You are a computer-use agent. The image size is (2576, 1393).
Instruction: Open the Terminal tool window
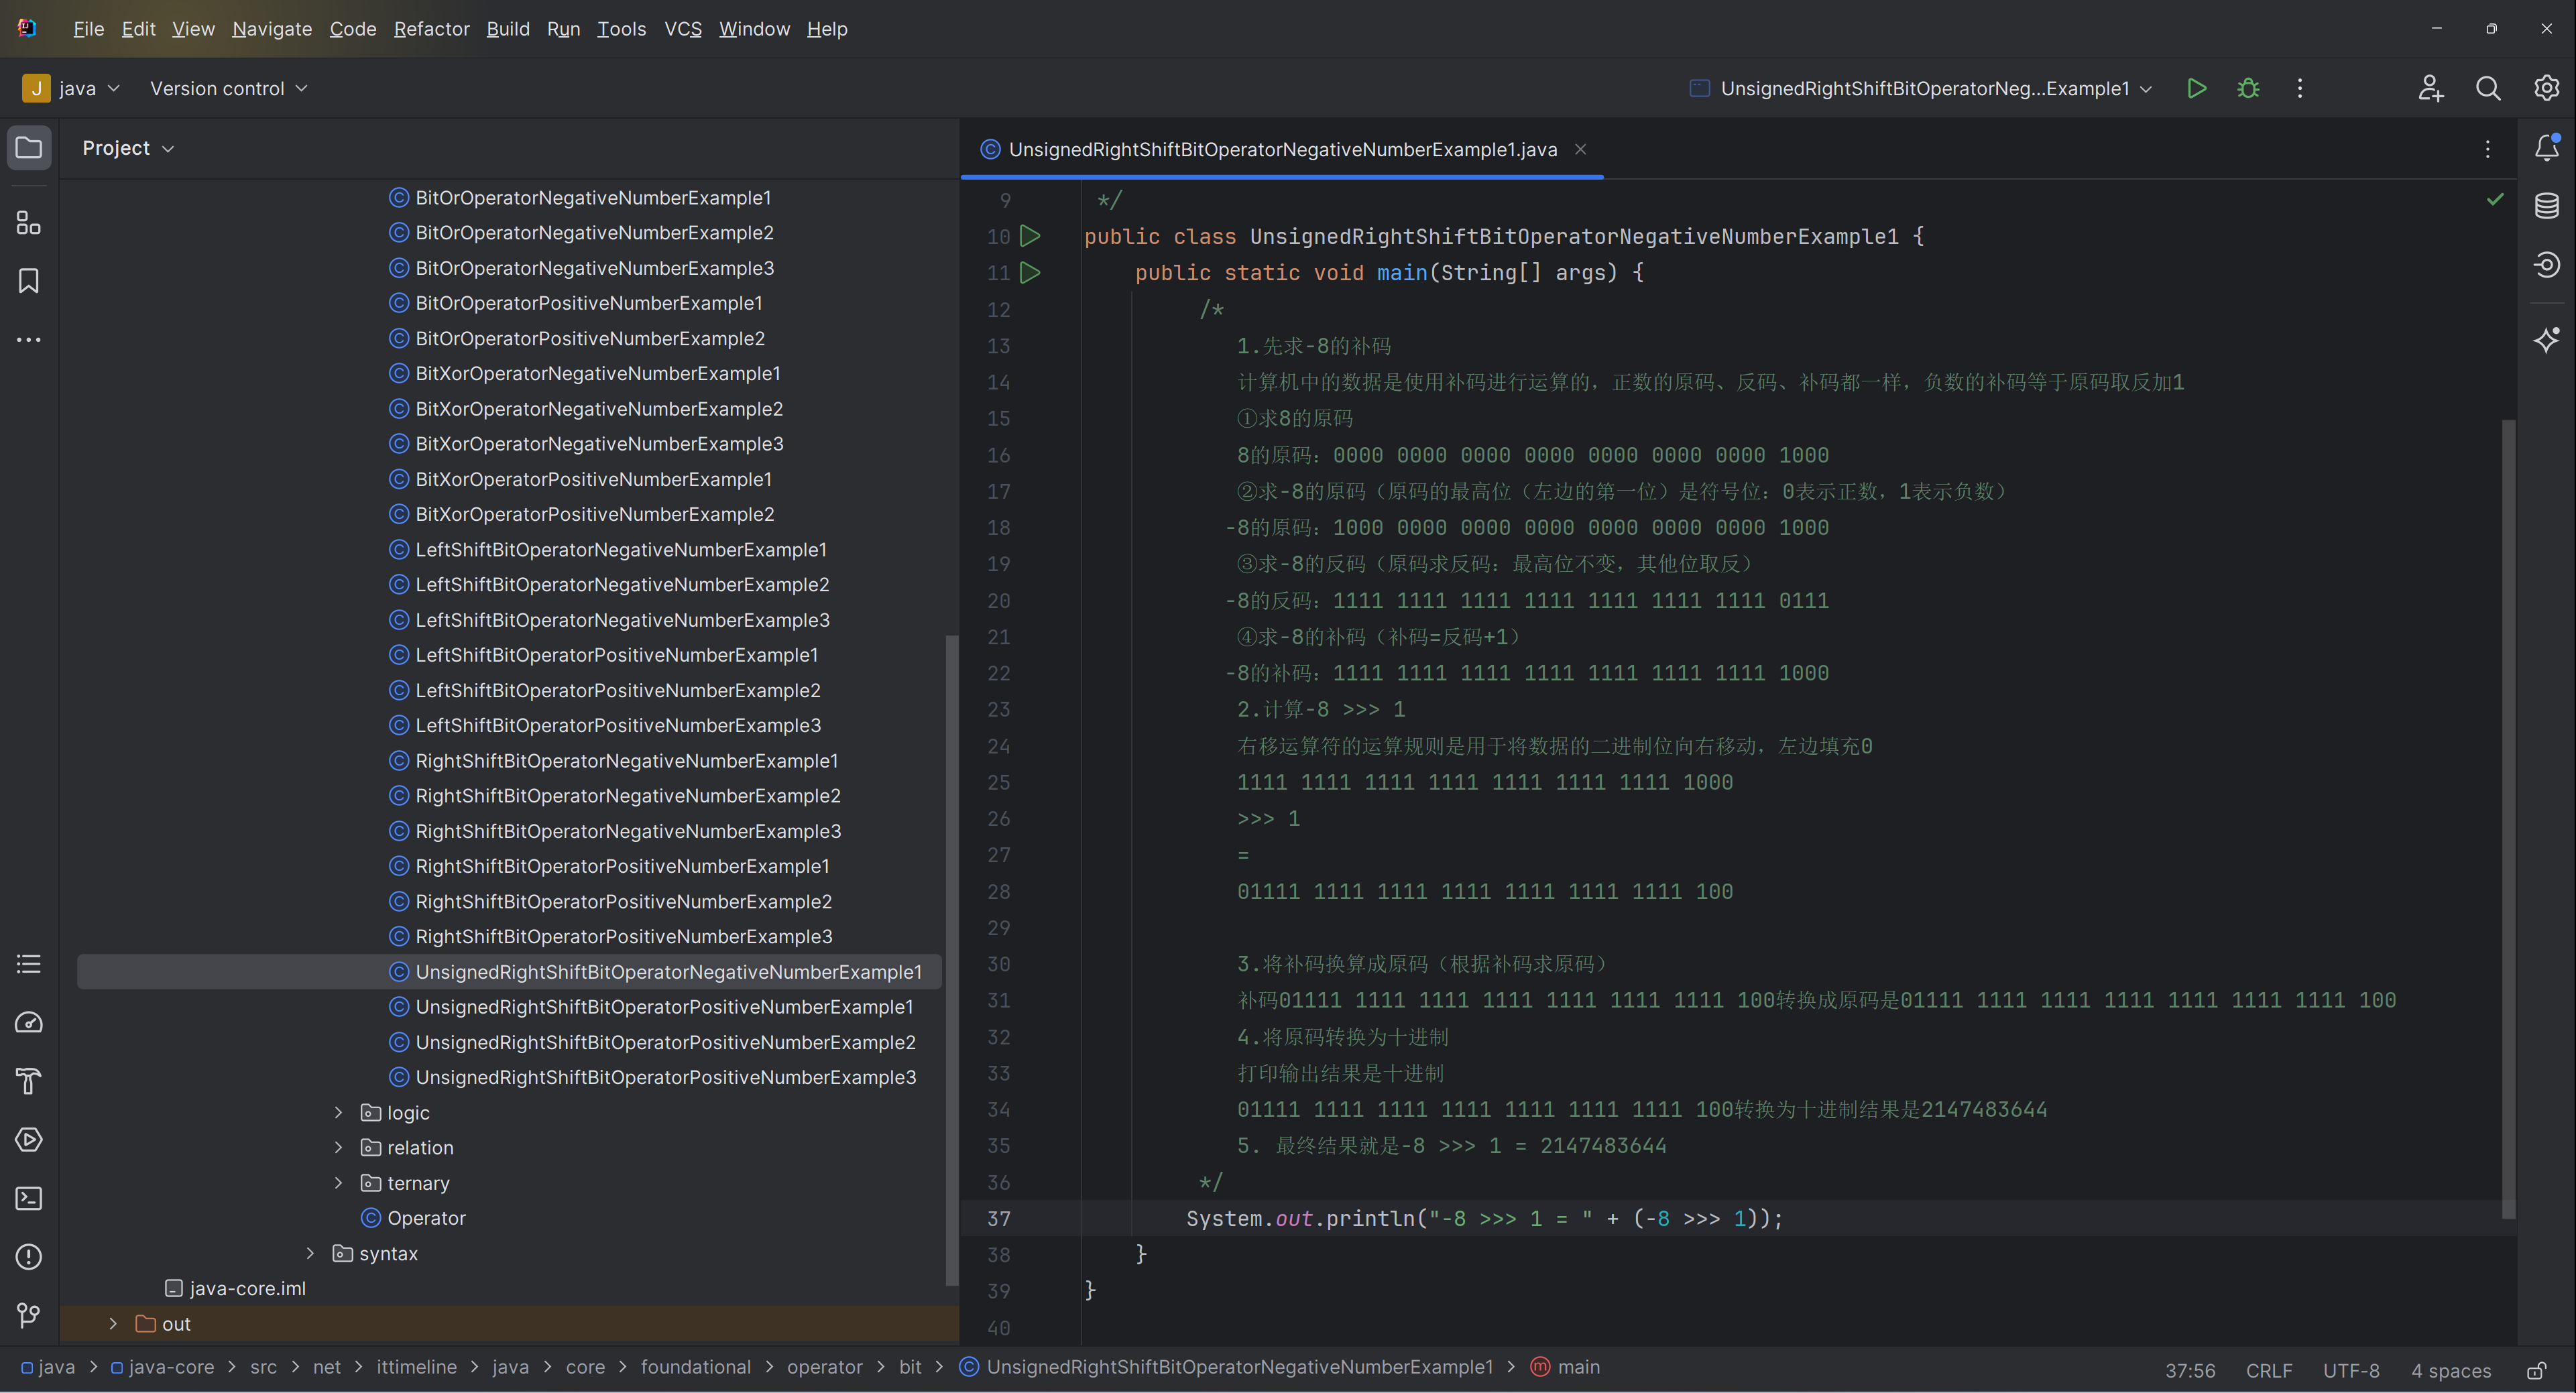point(29,1198)
